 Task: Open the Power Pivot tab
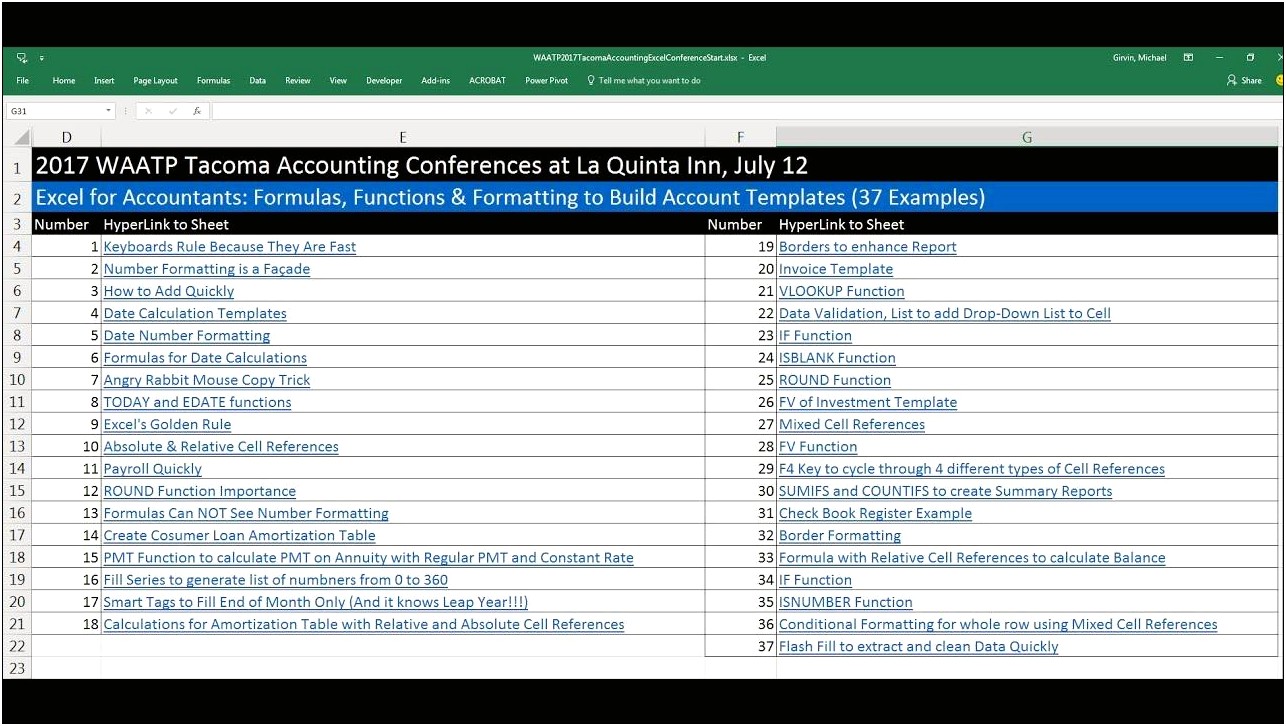point(547,81)
